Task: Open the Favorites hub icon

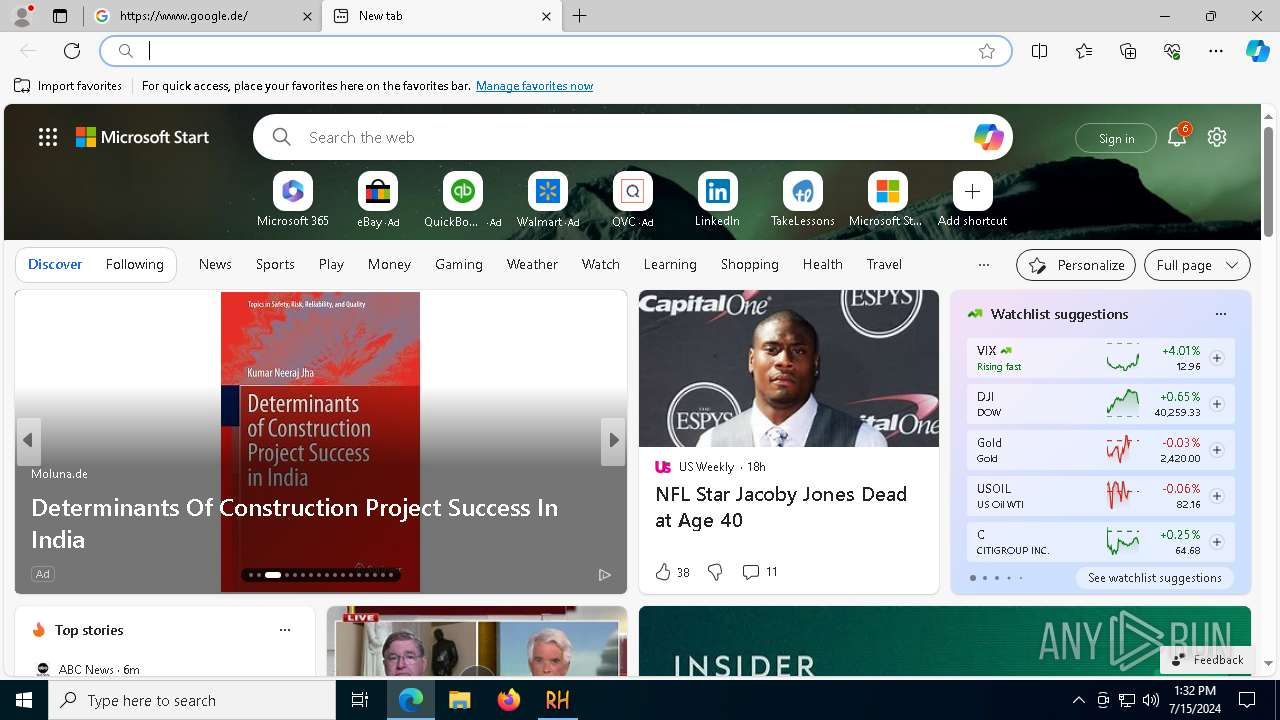Action: 1084,51
